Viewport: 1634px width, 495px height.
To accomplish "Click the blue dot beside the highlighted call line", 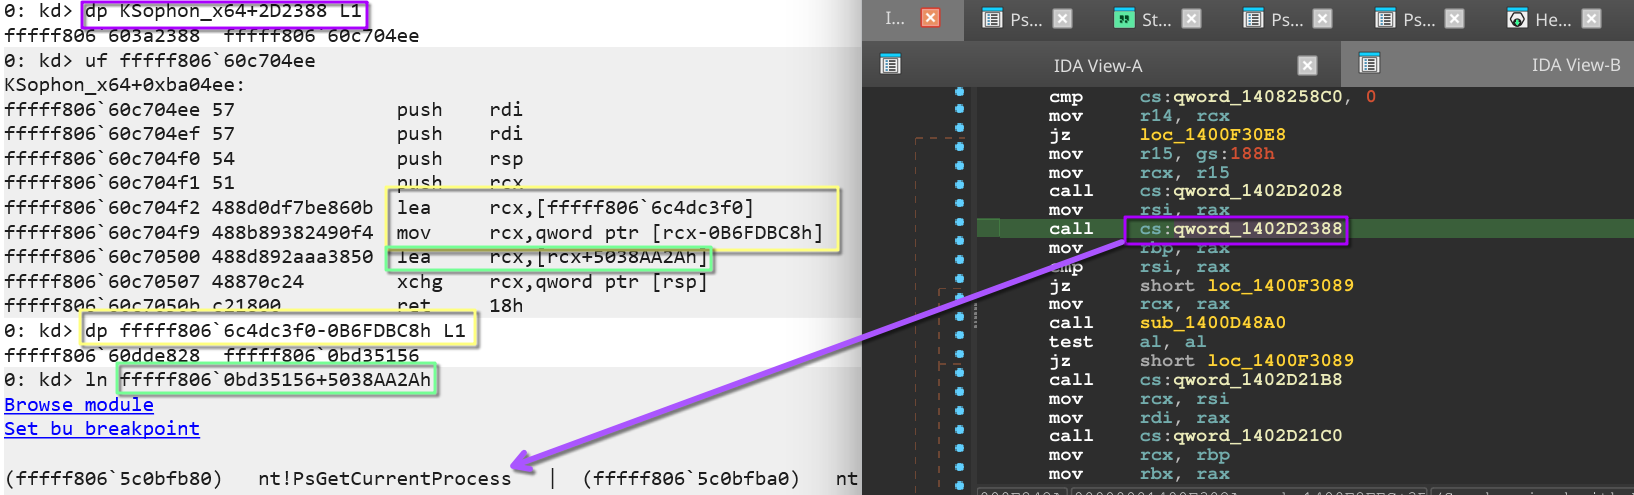I will pos(959,229).
